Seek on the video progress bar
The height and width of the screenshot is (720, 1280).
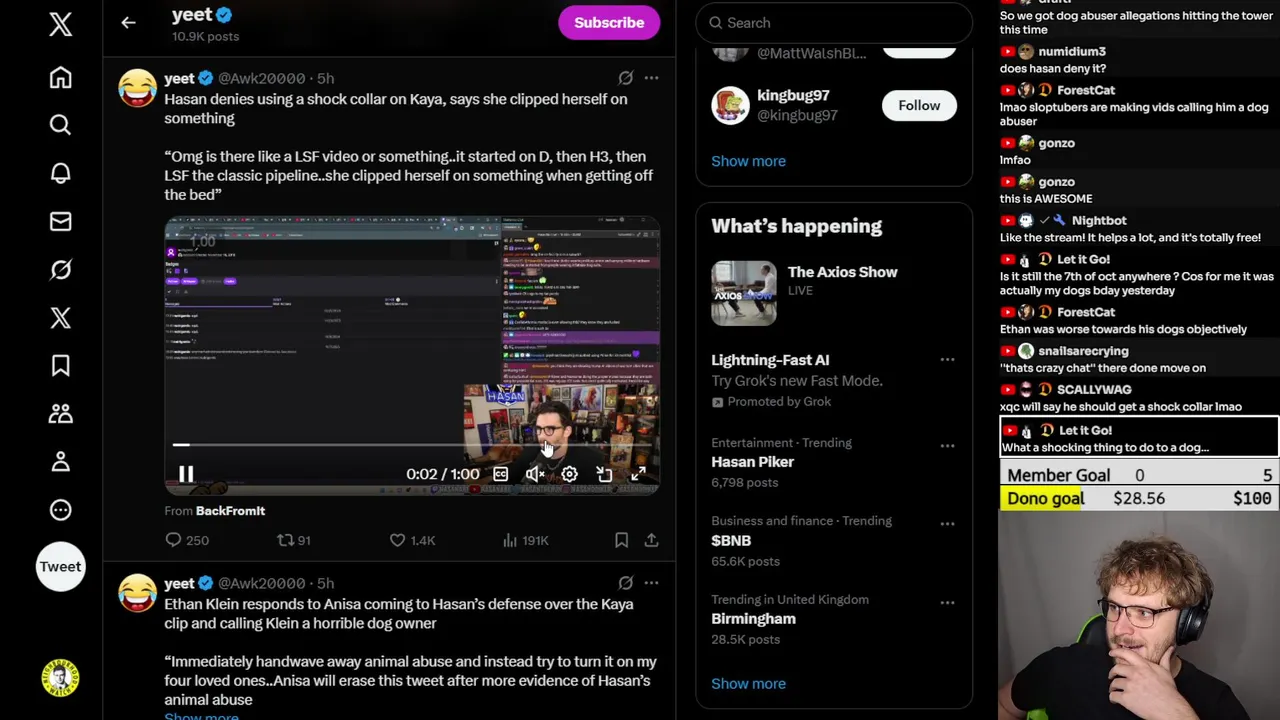pos(412,445)
